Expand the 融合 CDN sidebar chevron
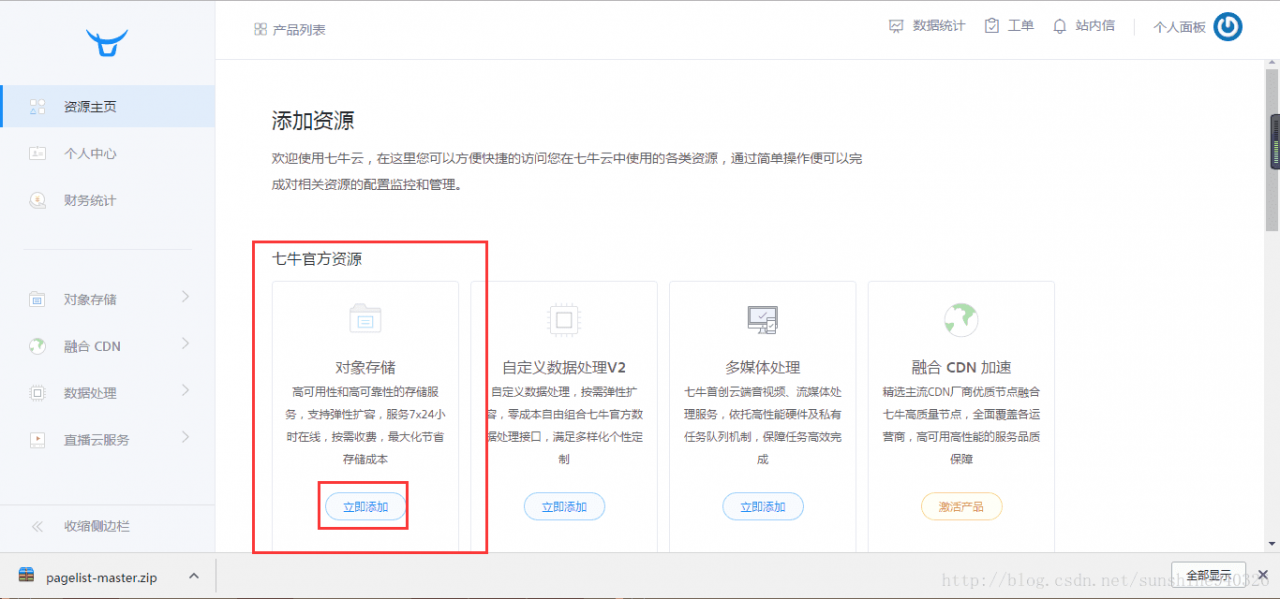This screenshot has width=1280, height=599. (186, 344)
